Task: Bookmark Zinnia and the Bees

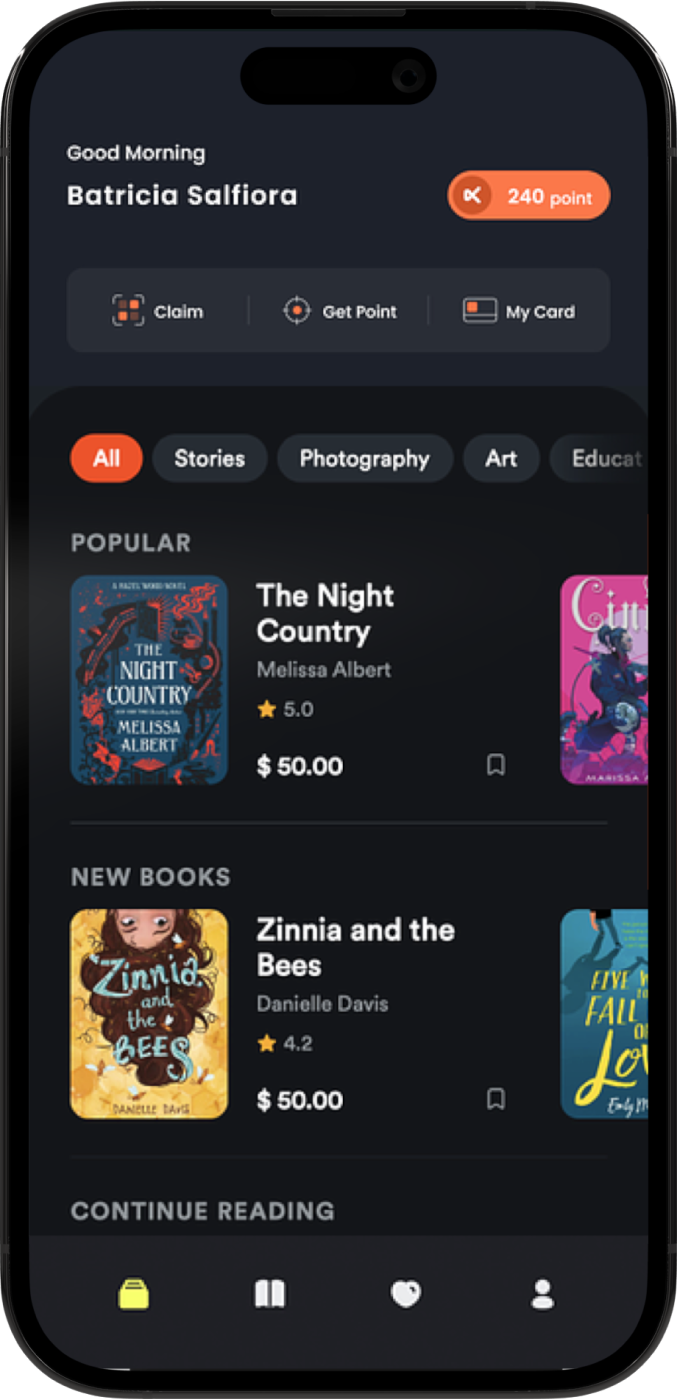Action: [495, 1099]
